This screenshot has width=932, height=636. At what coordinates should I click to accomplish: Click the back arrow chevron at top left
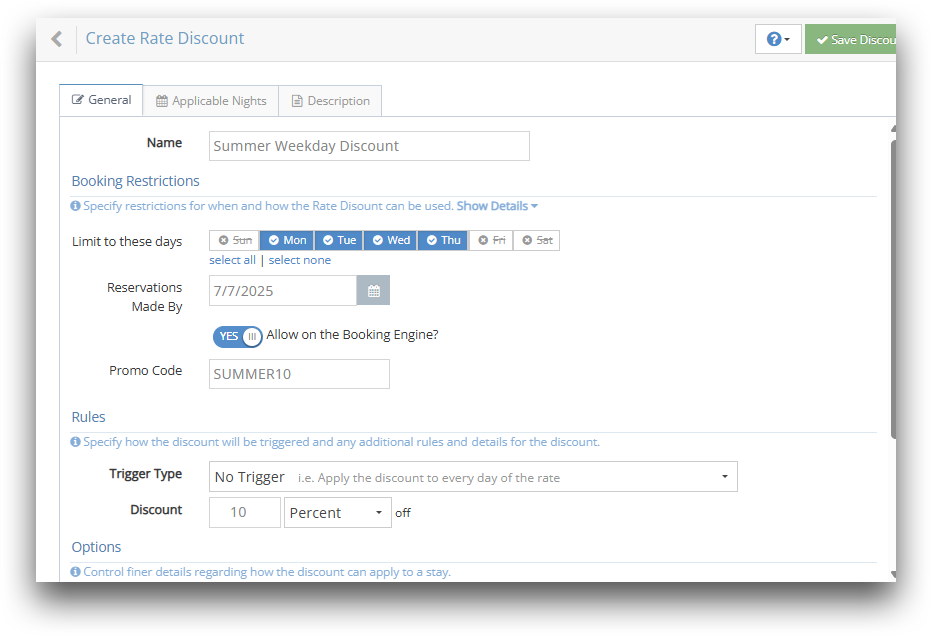point(57,38)
